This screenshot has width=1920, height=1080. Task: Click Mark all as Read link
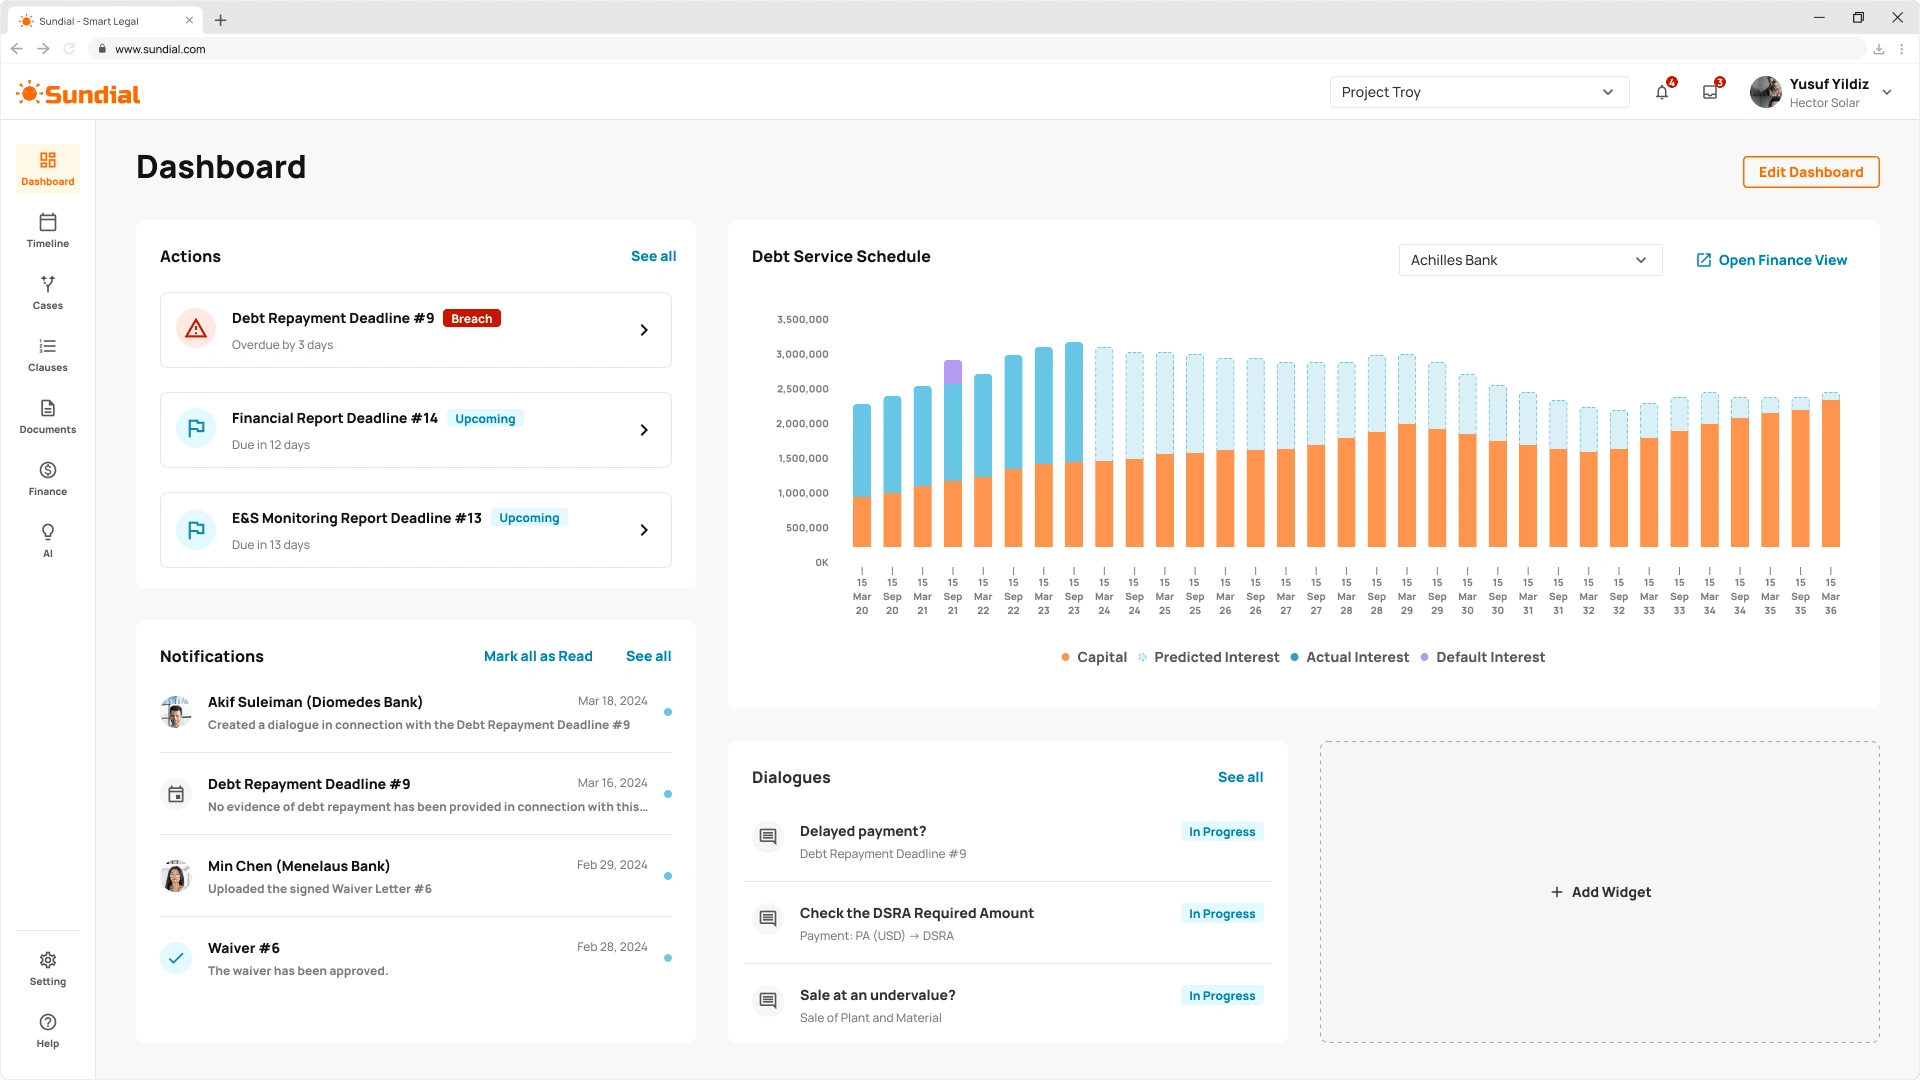tap(538, 656)
